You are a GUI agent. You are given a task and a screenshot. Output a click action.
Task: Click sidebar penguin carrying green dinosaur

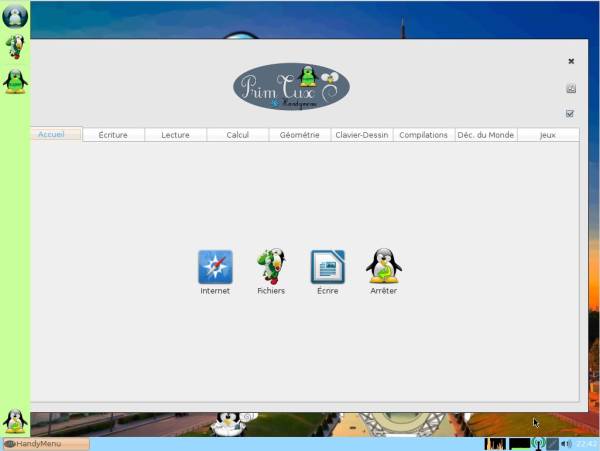coord(15,47)
